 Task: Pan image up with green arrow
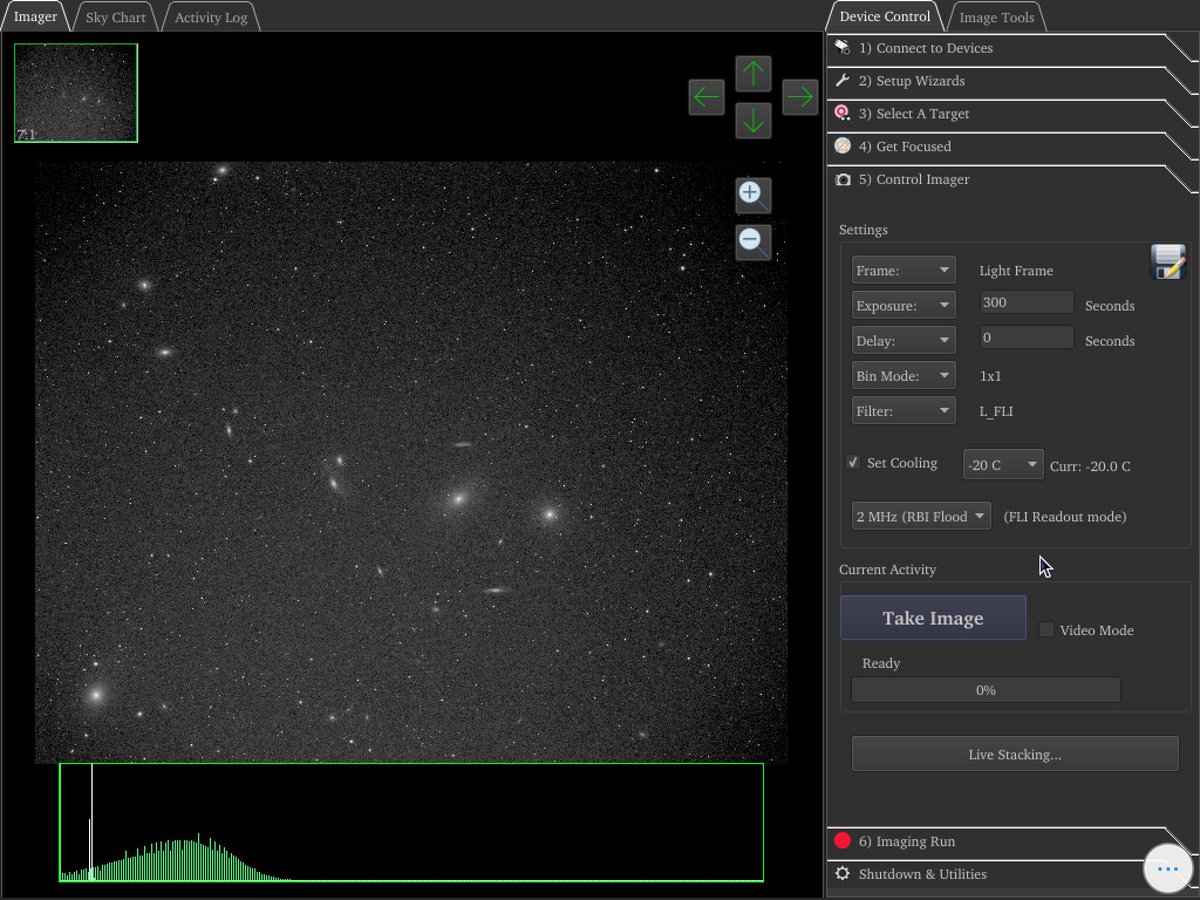(753, 74)
